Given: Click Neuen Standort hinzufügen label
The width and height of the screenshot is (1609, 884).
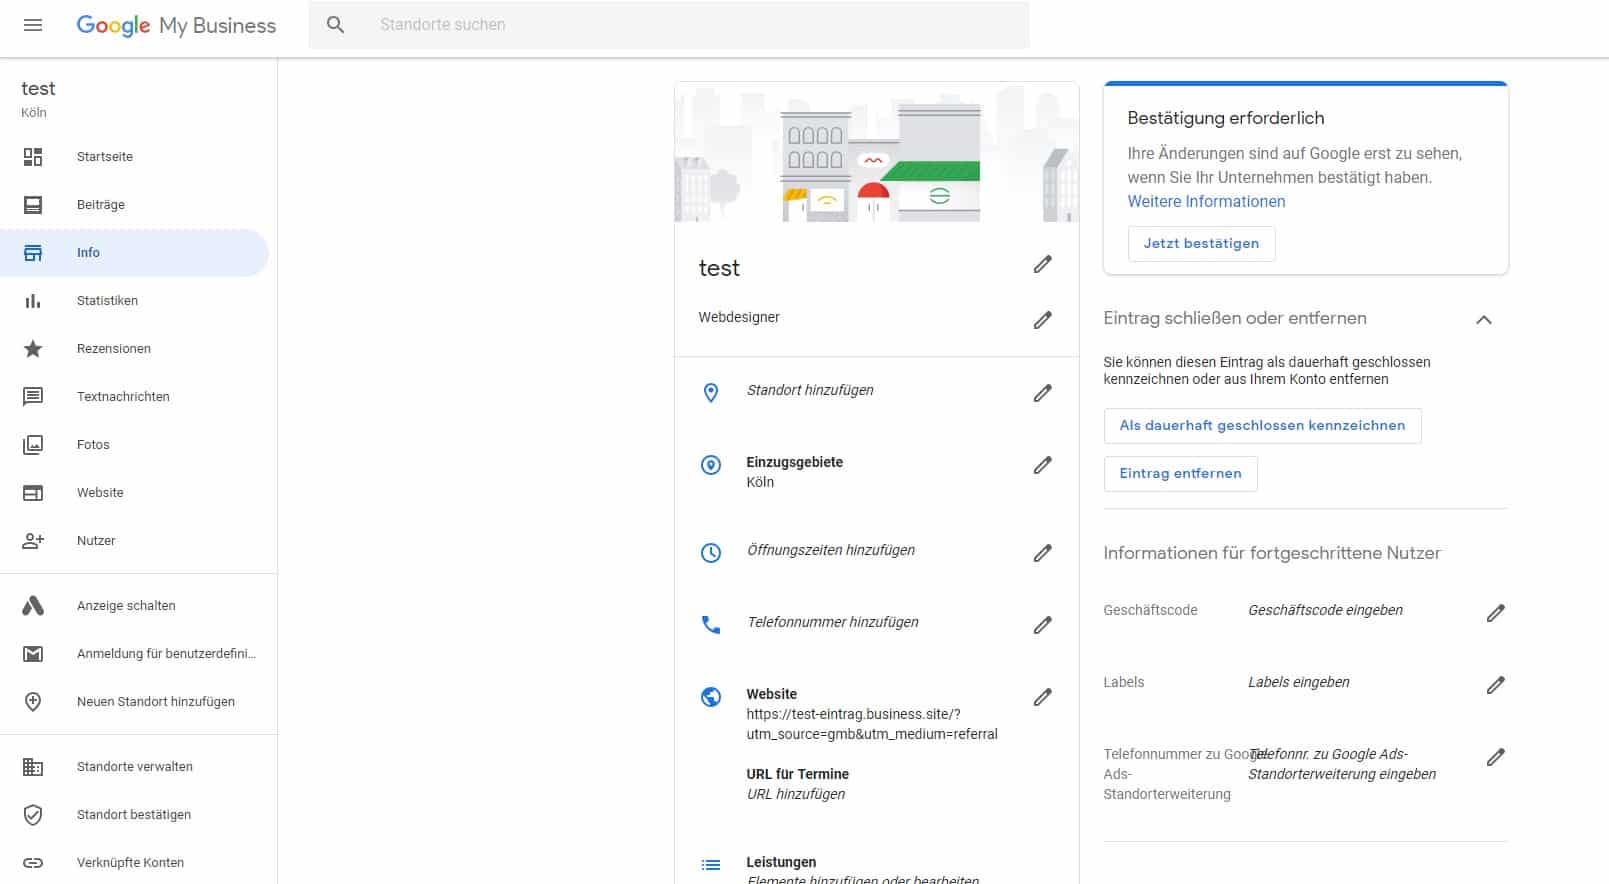Looking at the screenshot, I should click(x=156, y=702).
